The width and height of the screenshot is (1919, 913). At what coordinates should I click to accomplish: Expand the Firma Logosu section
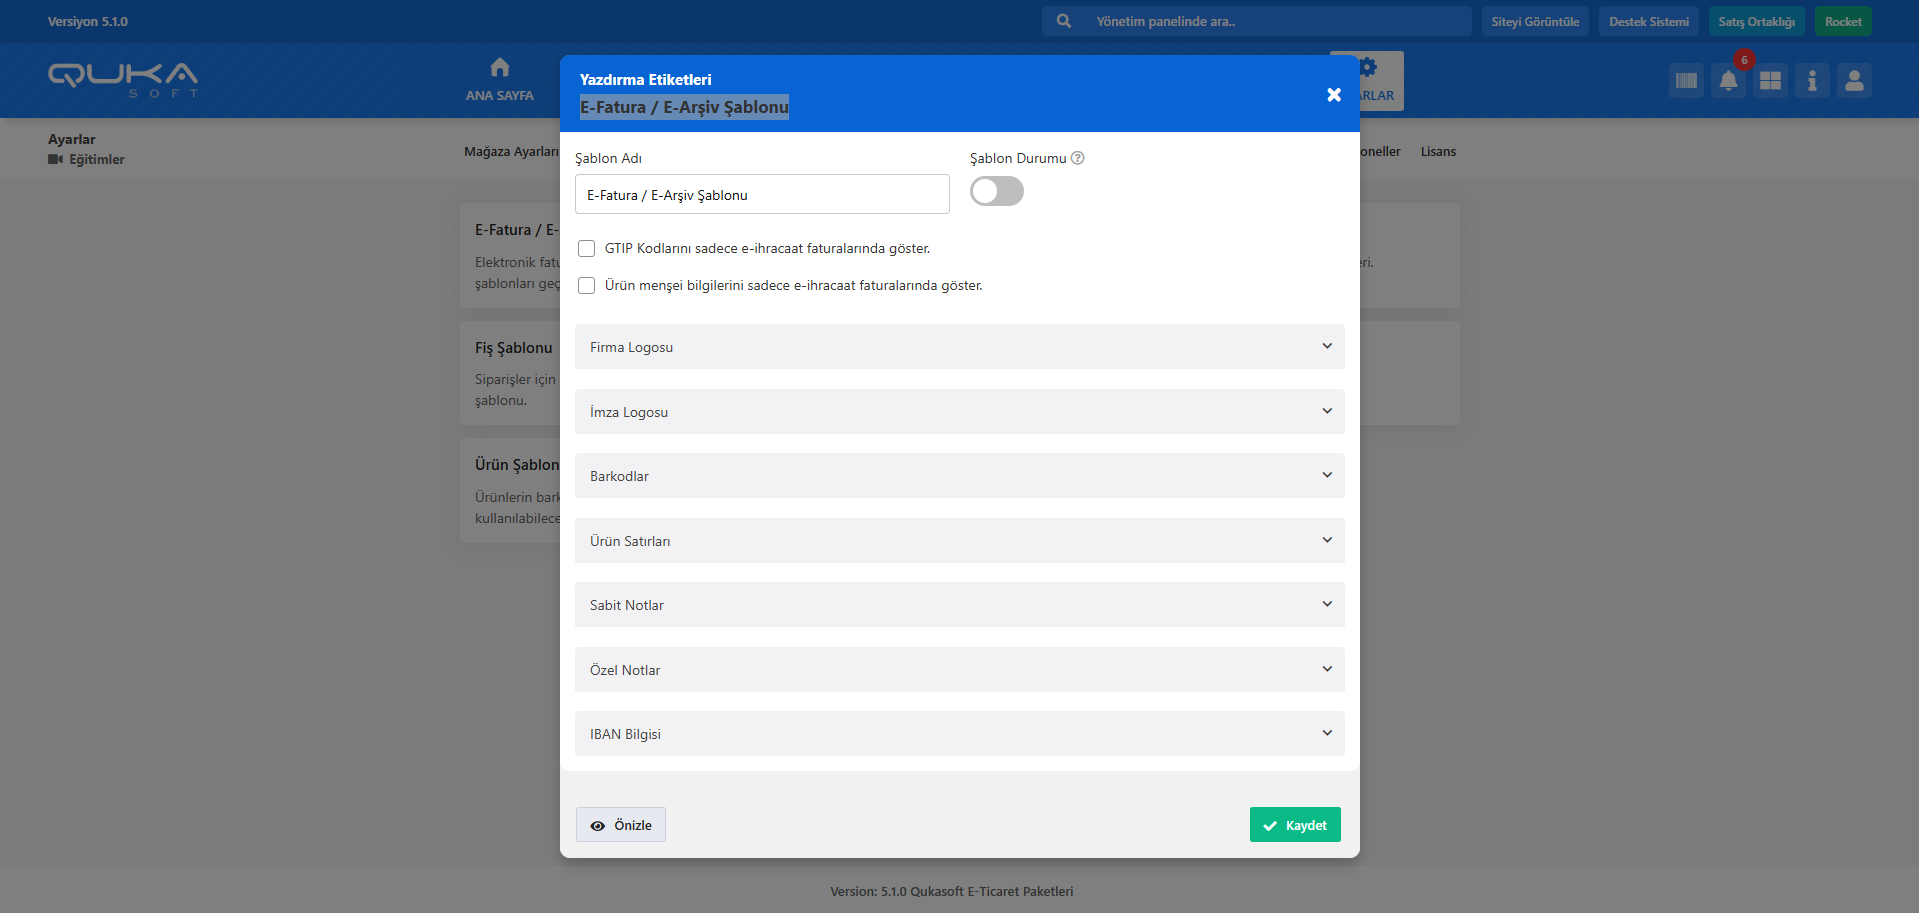959,347
